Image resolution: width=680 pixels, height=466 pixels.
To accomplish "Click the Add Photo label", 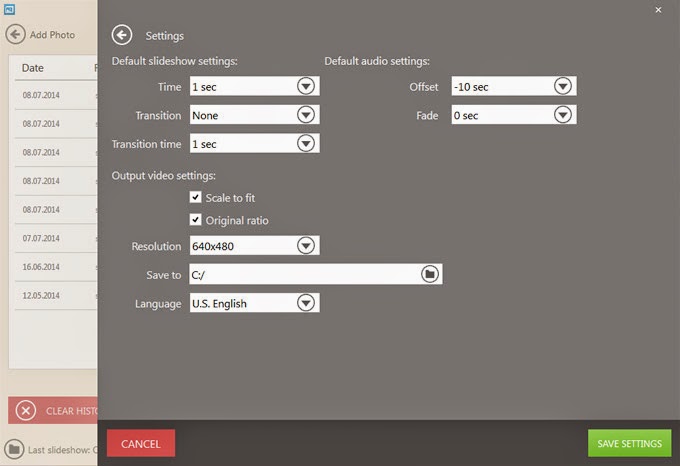I will point(52,35).
